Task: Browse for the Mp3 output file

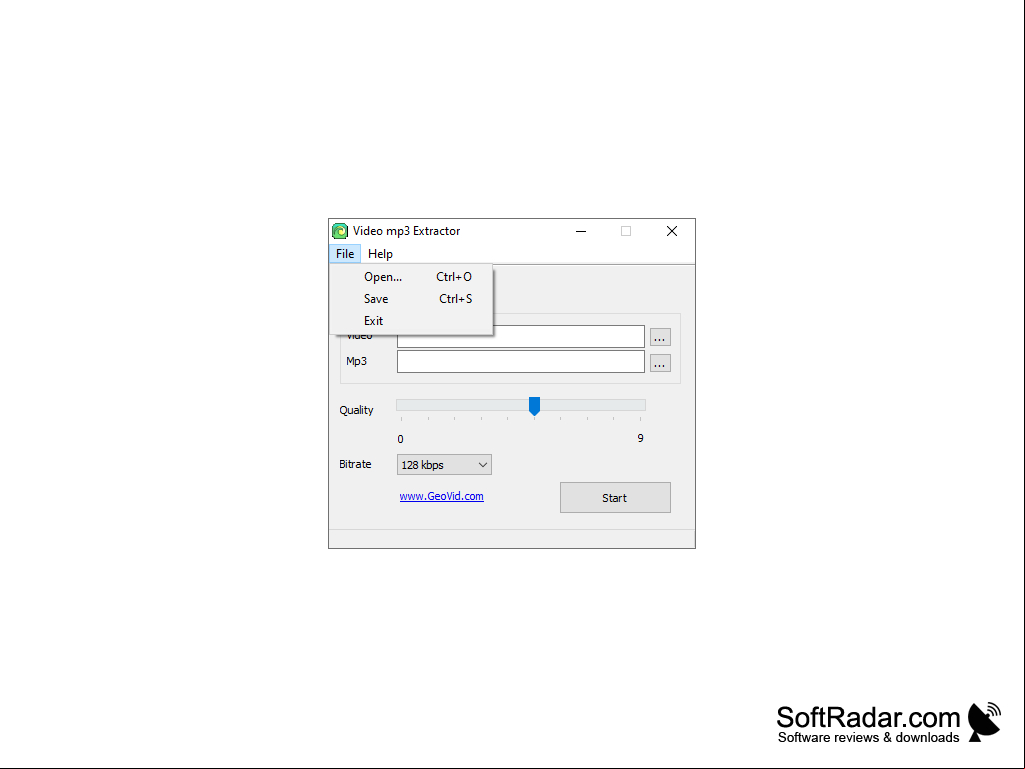Action: (660, 363)
